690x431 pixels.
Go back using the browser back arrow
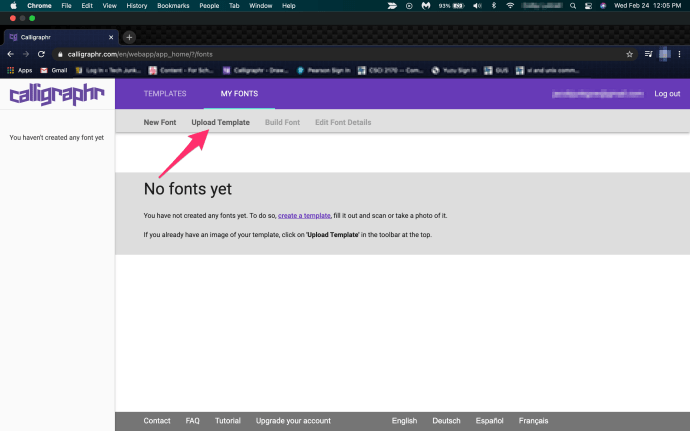click(10, 54)
